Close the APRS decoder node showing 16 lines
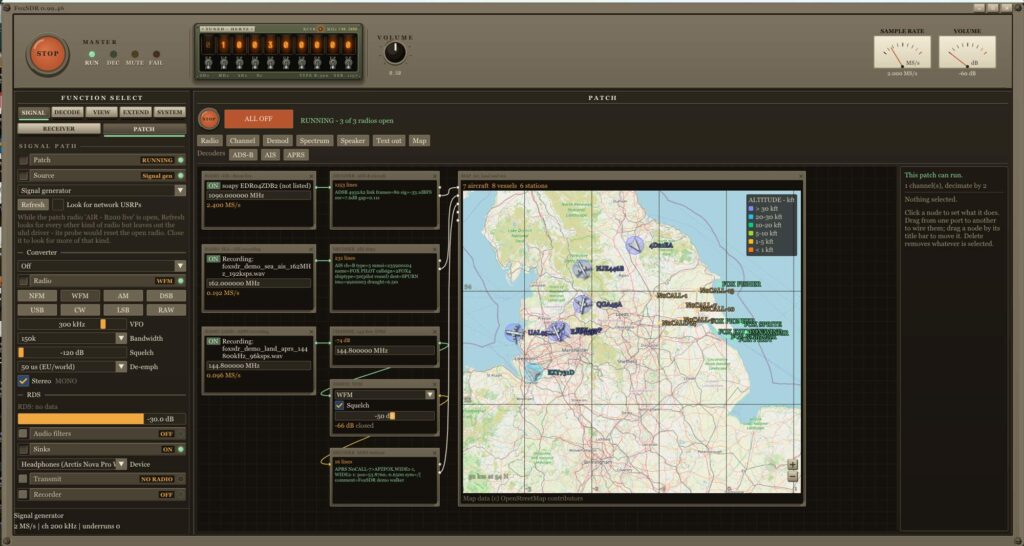Screen dimensions: 1024x546 435,452
